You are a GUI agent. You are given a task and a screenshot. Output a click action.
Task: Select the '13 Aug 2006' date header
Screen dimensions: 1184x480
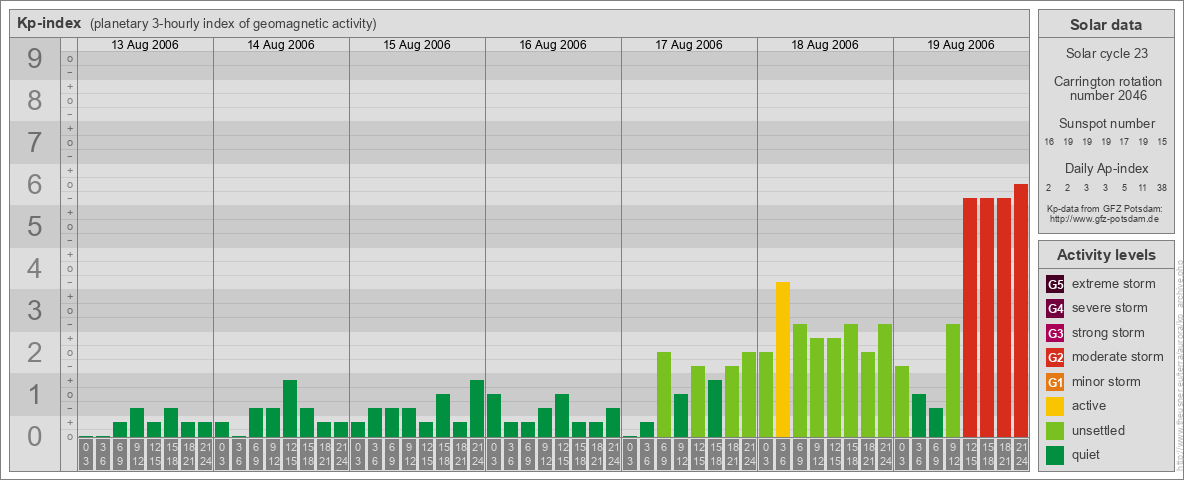tap(145, 45)
